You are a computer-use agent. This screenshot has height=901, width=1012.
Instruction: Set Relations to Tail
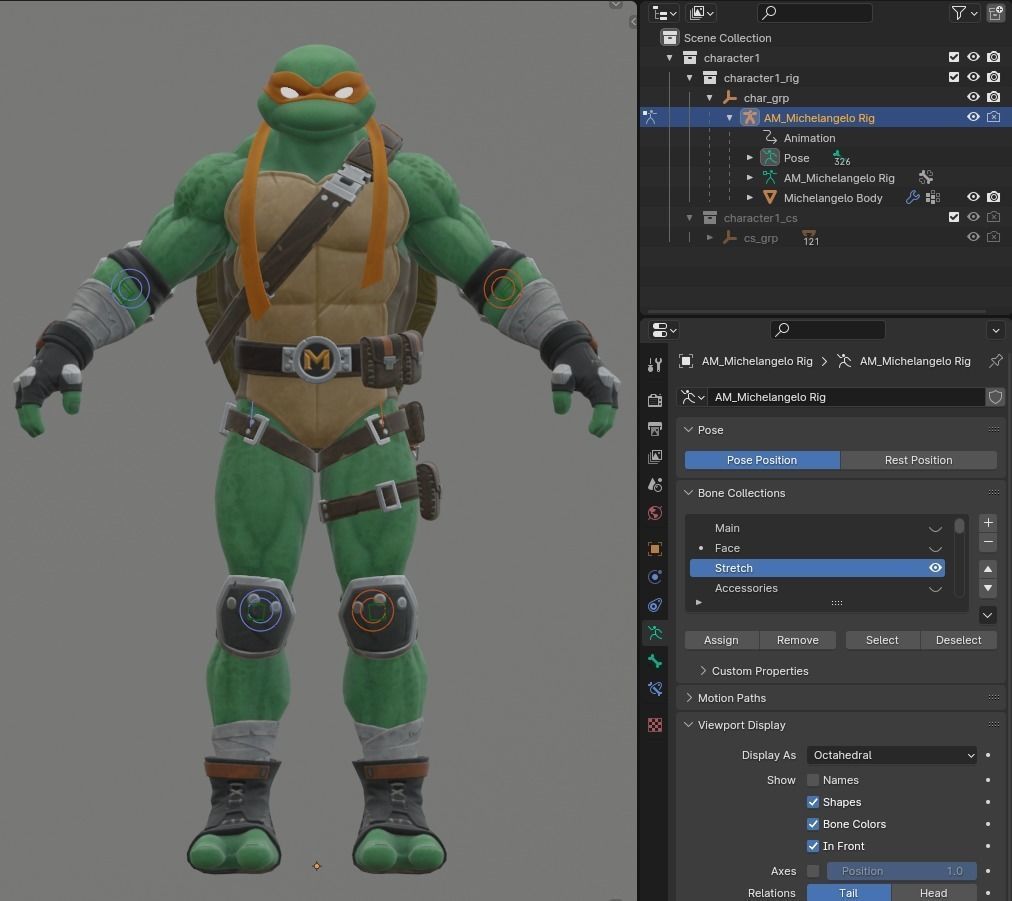(x=849, y=893)
